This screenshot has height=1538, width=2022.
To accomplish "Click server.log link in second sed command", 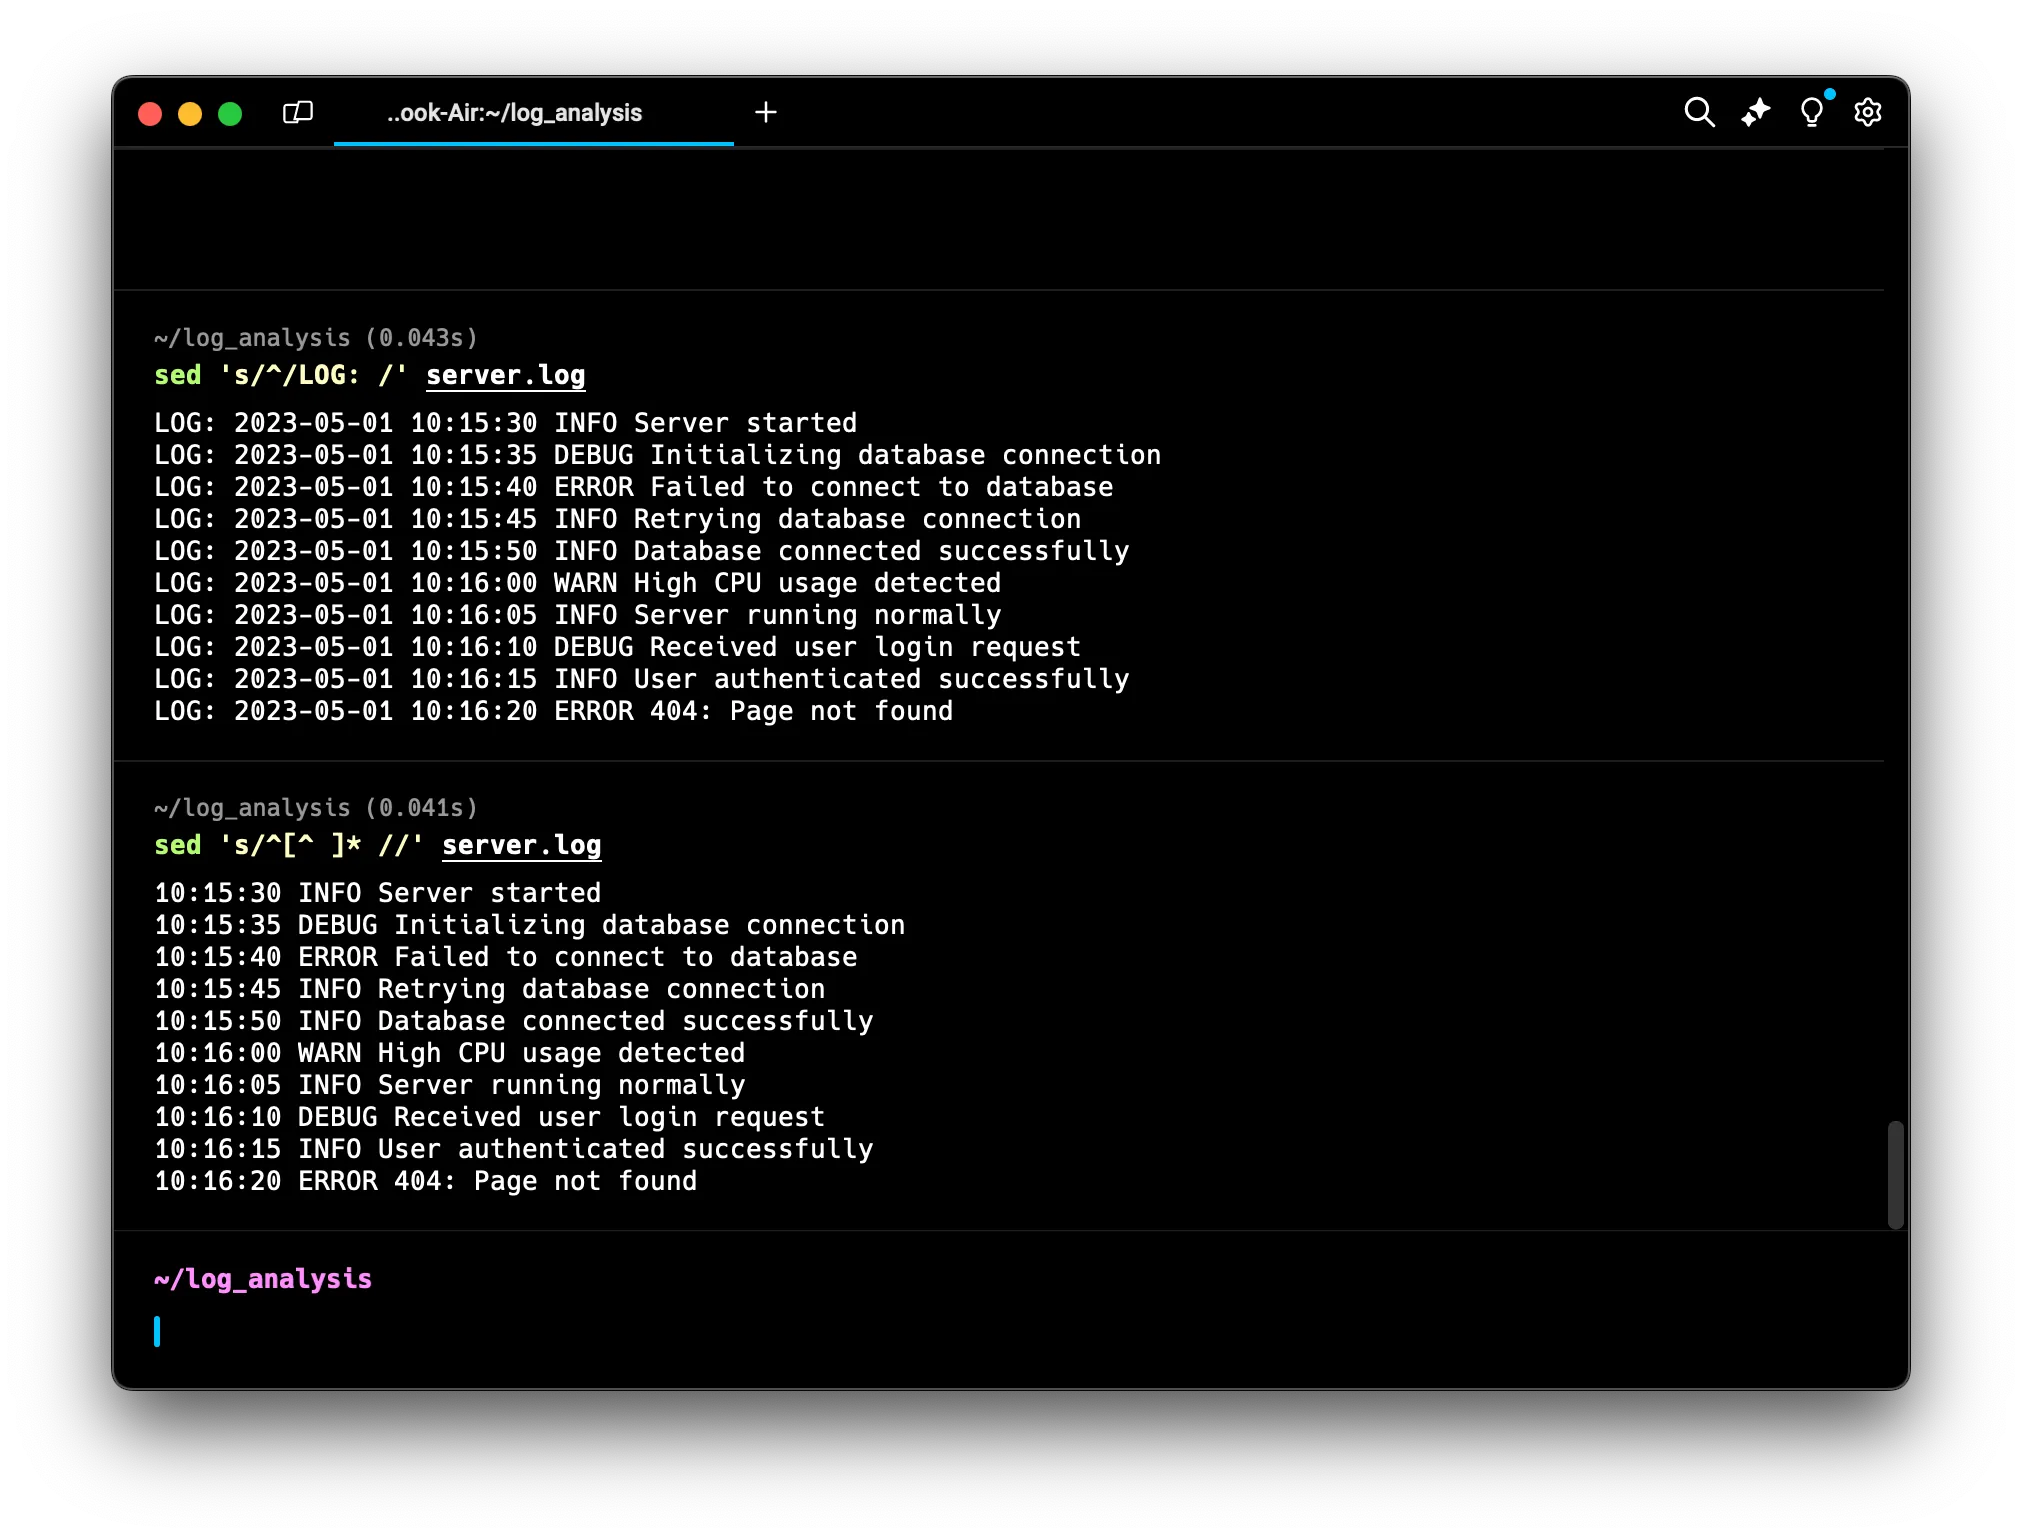I will 522,845.
